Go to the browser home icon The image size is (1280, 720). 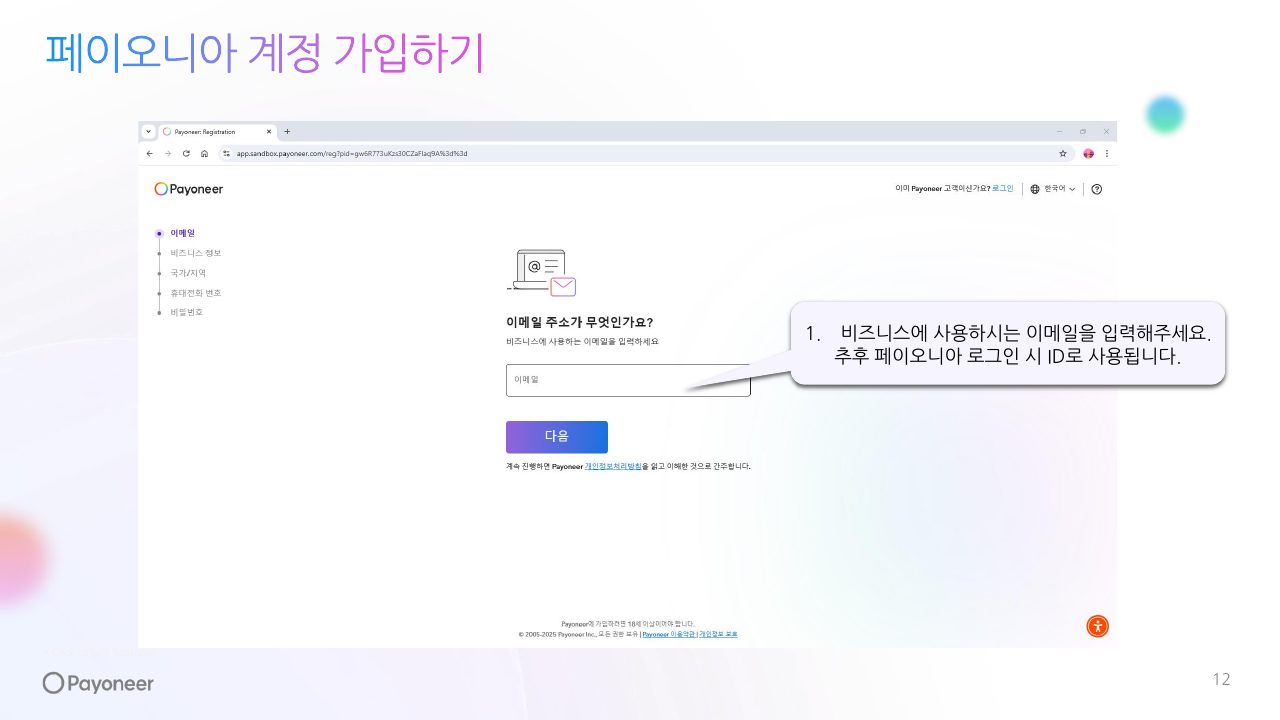[204, 154]
